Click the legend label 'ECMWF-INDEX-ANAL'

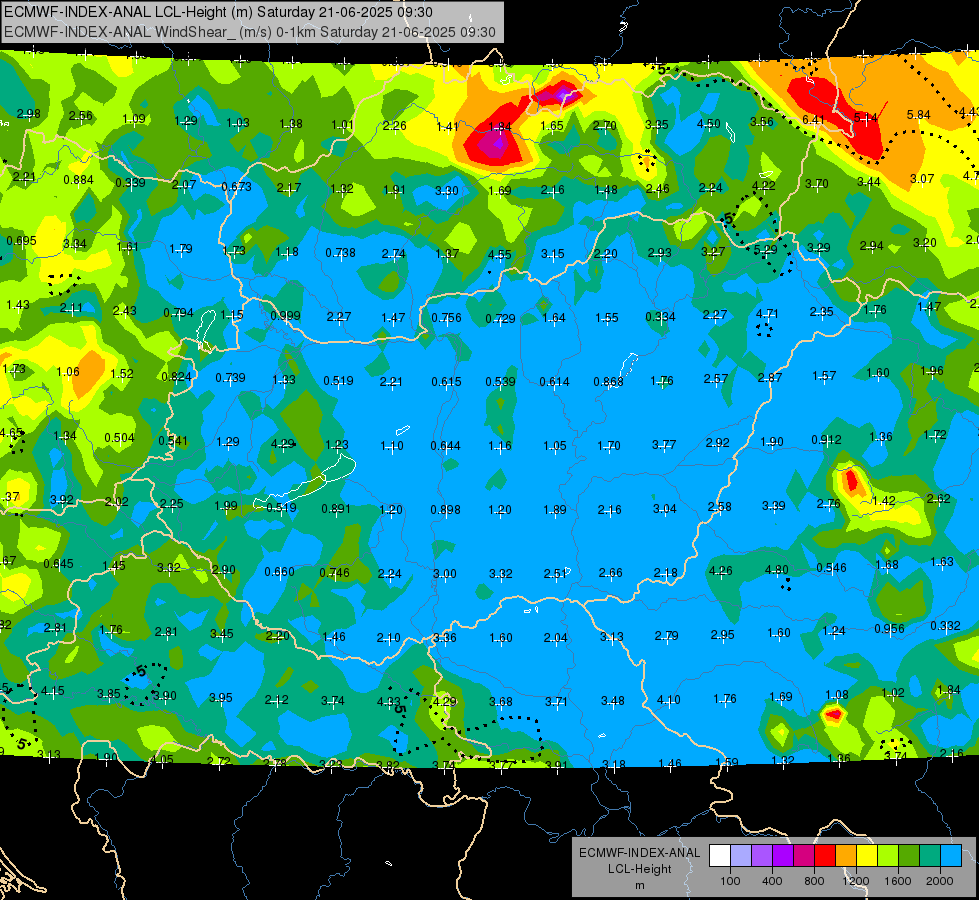click(x=639, y=853)
